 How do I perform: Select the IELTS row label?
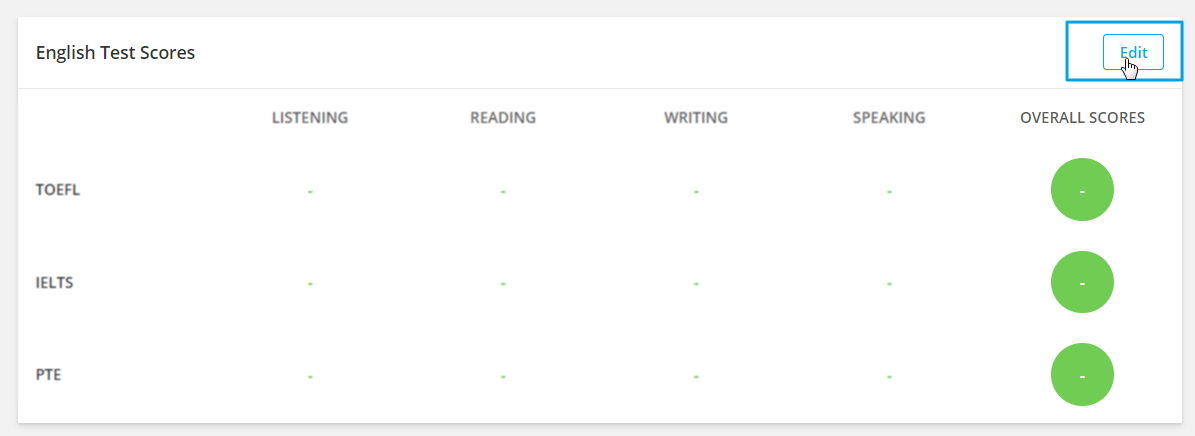click(x=54, y=283)
